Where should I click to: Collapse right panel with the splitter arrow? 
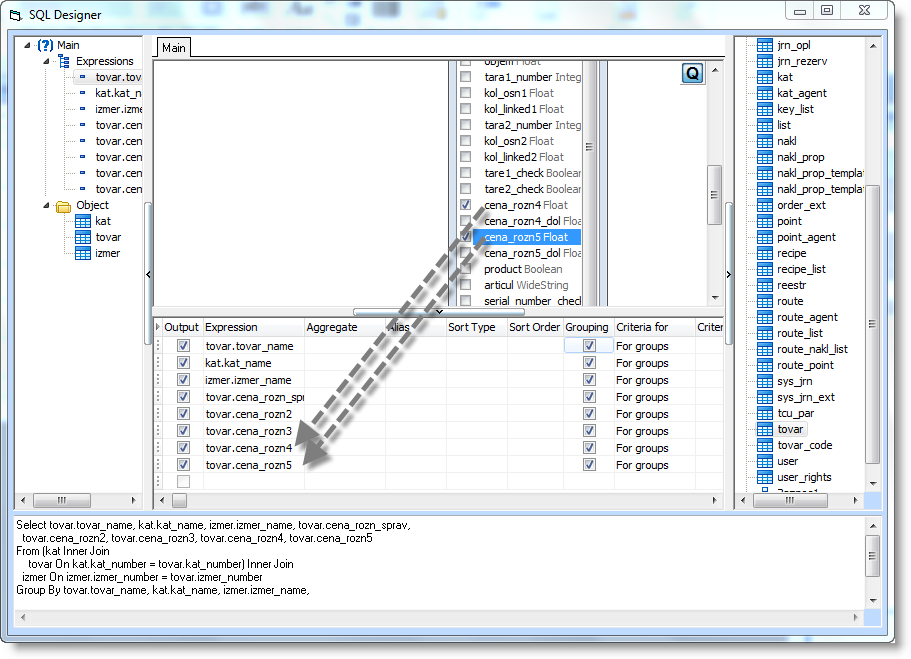pyautogui.click(x=729, y=274)
